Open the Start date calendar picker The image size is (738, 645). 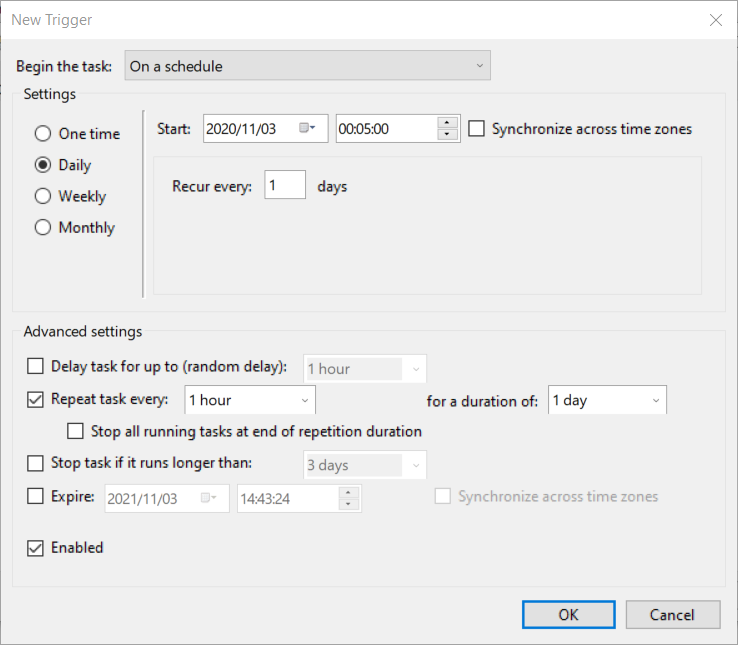(x=308, y=129)
